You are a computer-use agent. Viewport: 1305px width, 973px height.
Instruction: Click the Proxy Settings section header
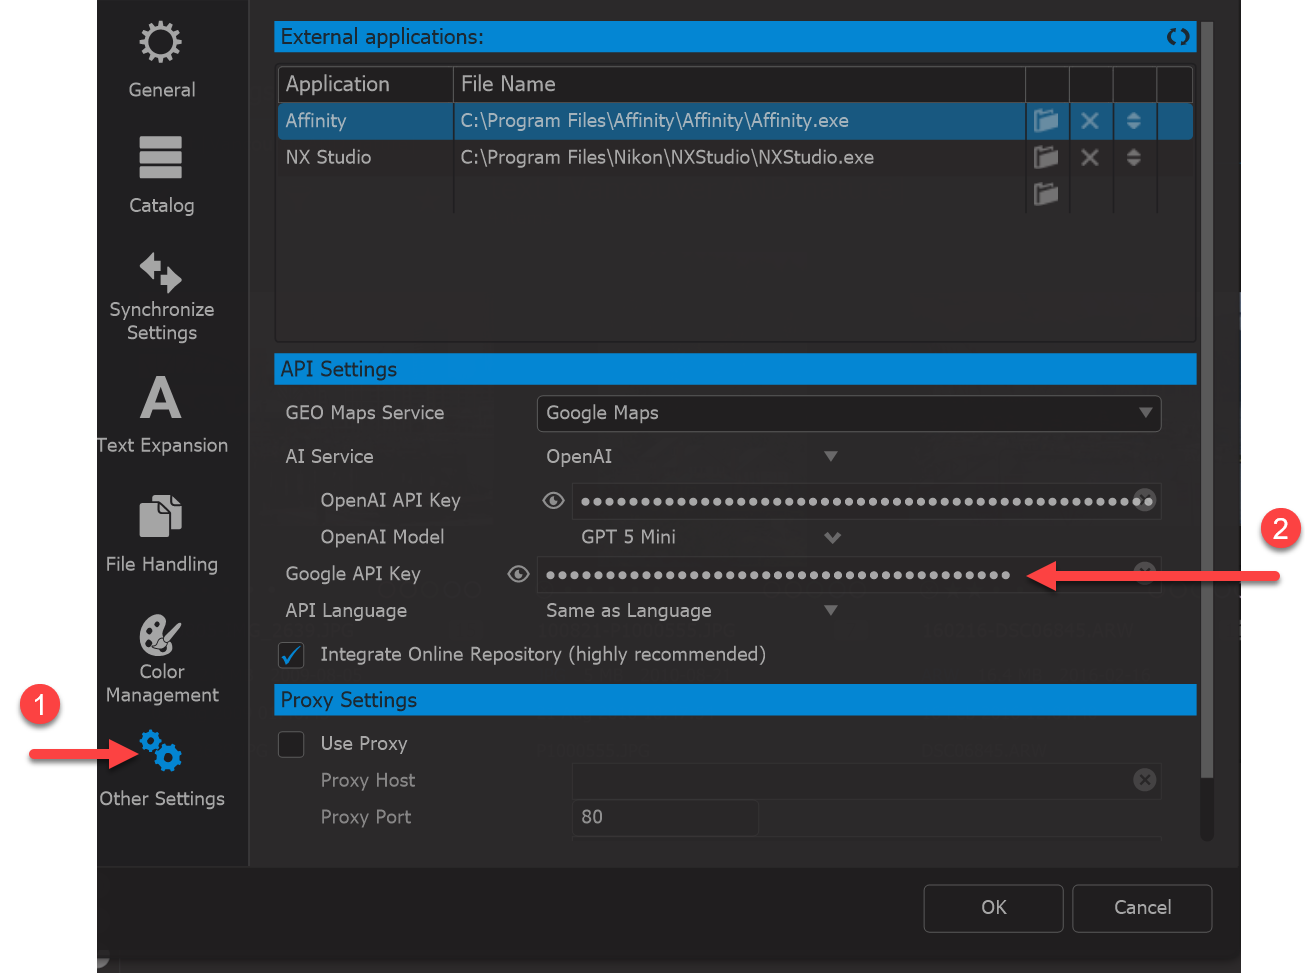pyautogui.click(x=735, y=700)
